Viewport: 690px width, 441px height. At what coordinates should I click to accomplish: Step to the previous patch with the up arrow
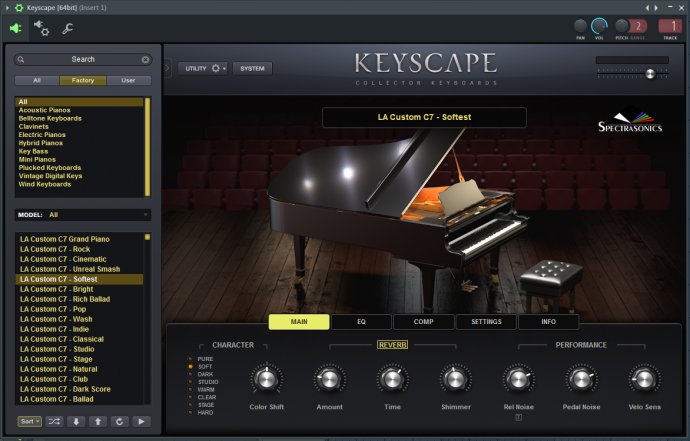pos(98,422)
